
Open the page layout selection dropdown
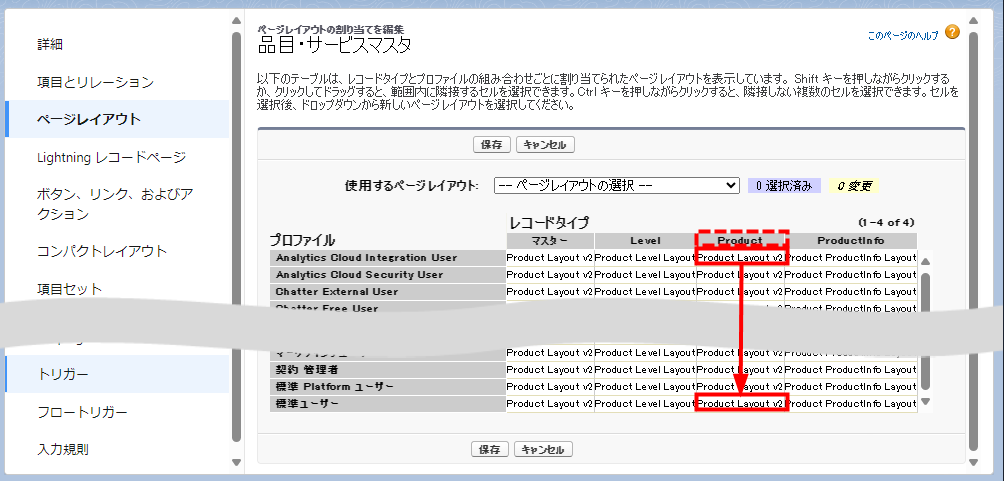click(x=616, y=185)
